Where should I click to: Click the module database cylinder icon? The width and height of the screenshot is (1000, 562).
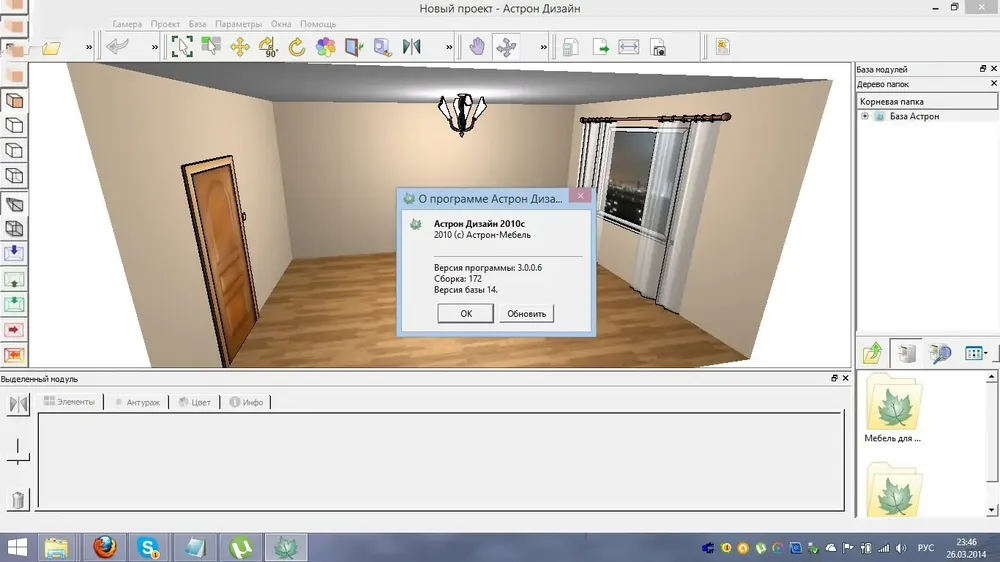pos(906,353)
